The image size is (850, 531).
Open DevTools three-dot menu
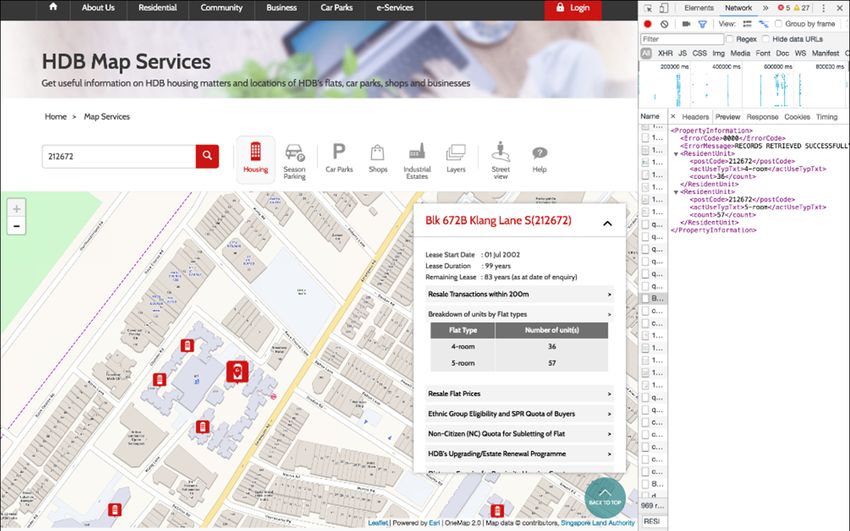pyautogui.click(x=824, y=8)
